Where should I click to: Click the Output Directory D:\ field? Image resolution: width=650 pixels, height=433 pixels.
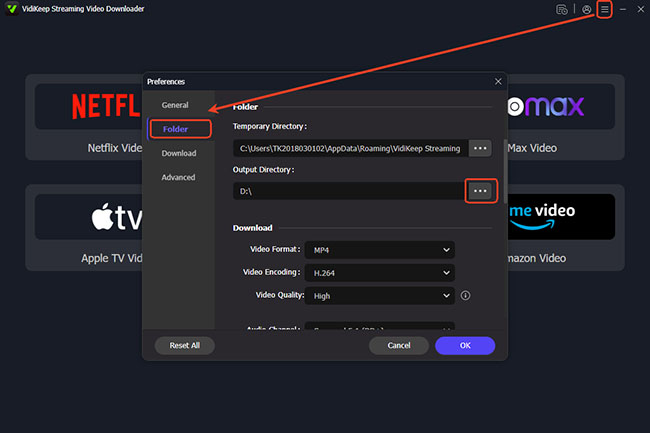point(349,191)
